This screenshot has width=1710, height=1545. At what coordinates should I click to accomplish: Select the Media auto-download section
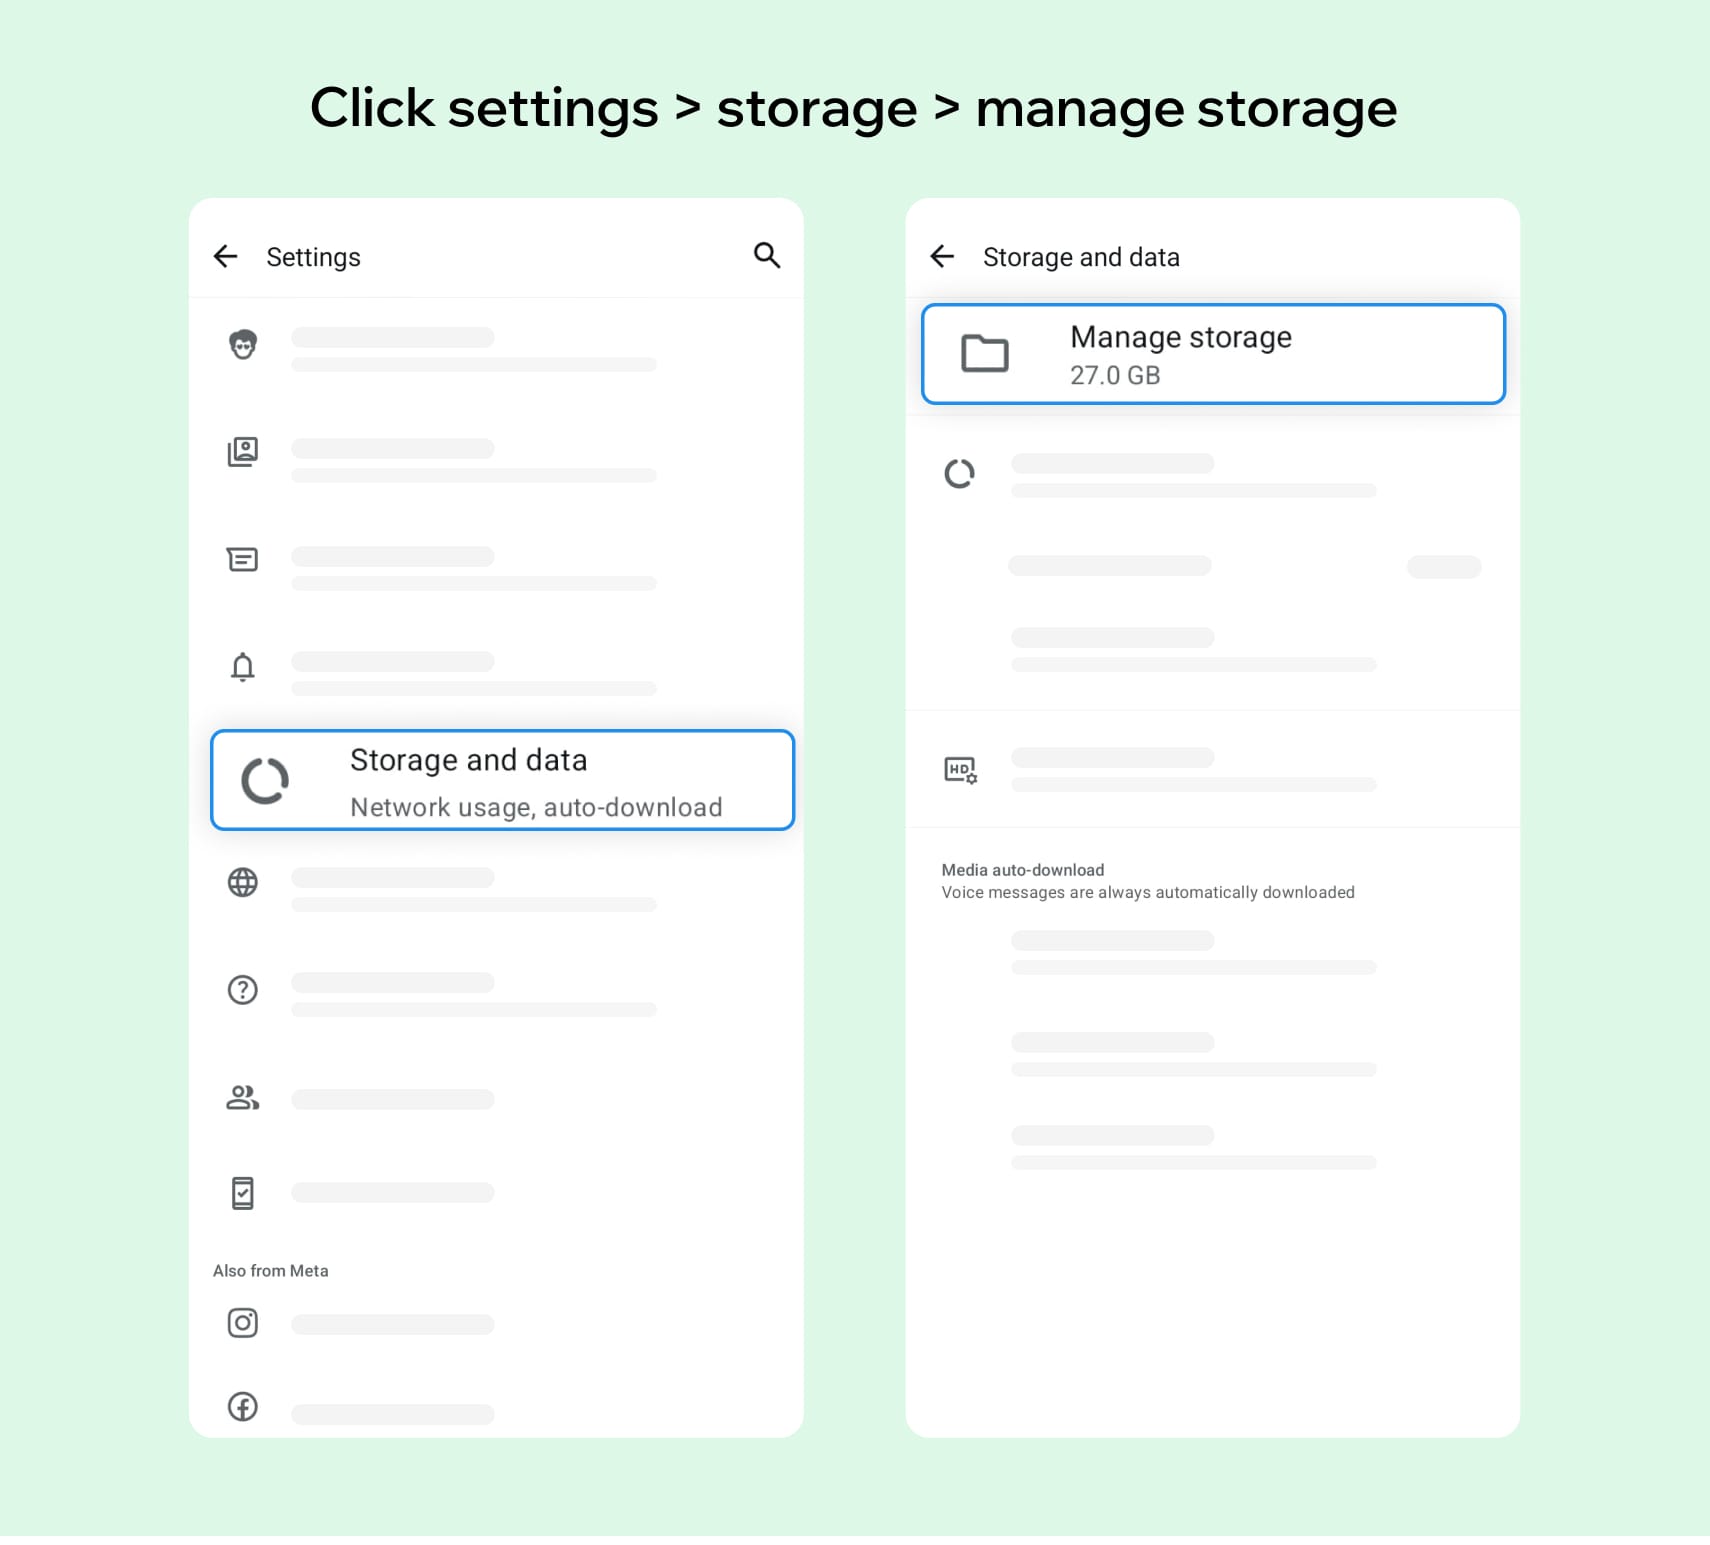1147,880
